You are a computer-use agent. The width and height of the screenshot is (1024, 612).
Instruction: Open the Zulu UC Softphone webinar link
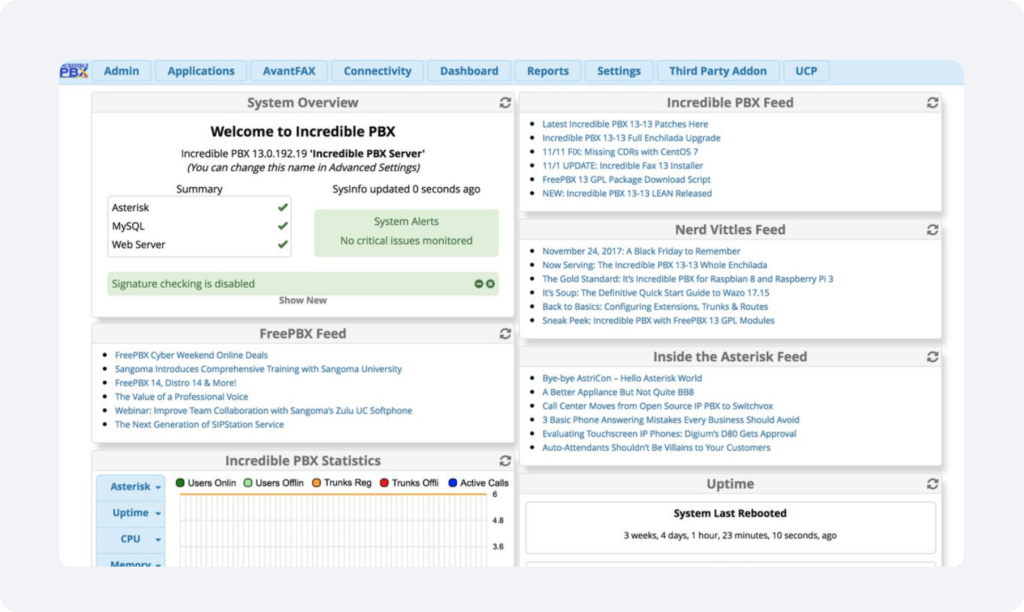[263, 411]
